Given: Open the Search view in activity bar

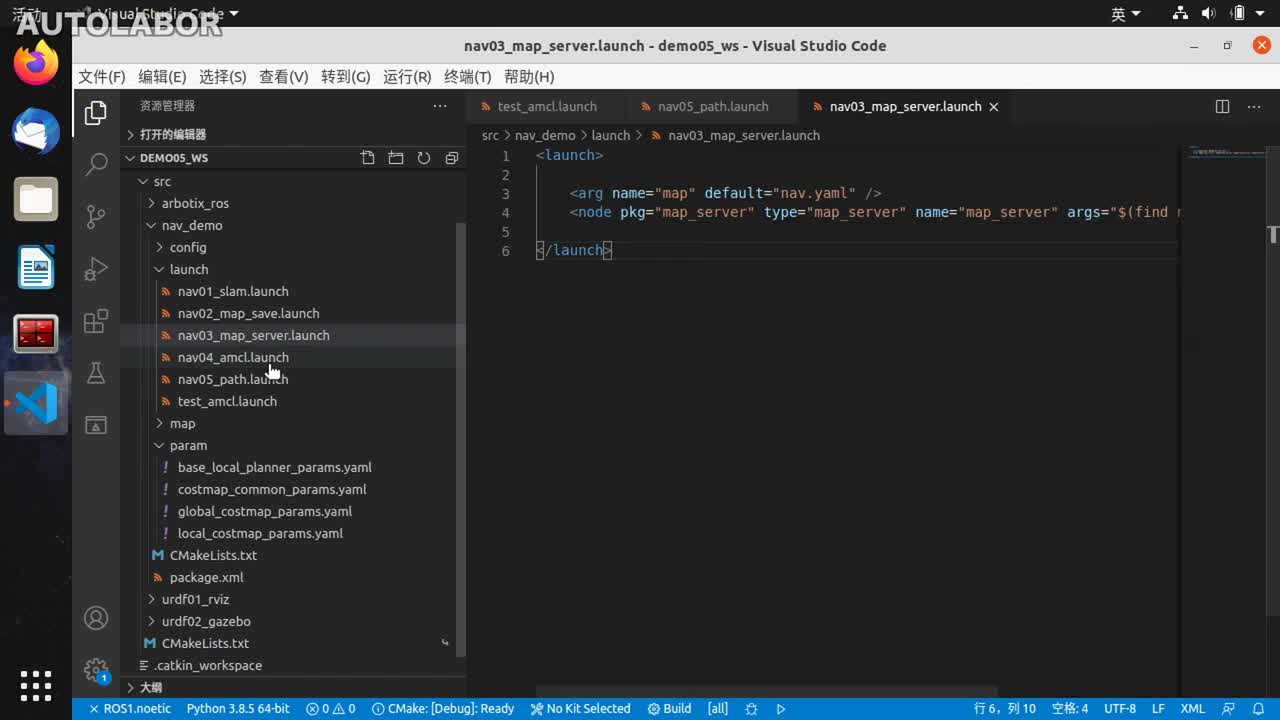Looking at the screenshot, I should 96,164.
